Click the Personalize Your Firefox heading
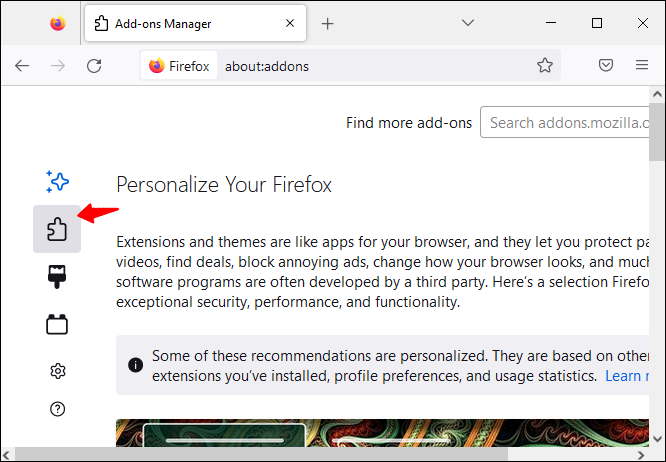This screenshot has width=666, height=462. (x=224, y=185)
